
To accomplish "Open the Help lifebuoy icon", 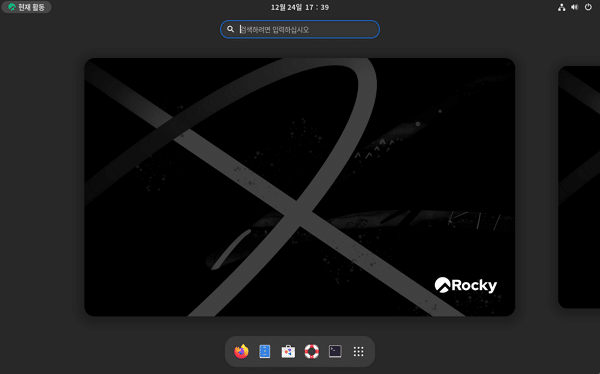I will [311, 351].
